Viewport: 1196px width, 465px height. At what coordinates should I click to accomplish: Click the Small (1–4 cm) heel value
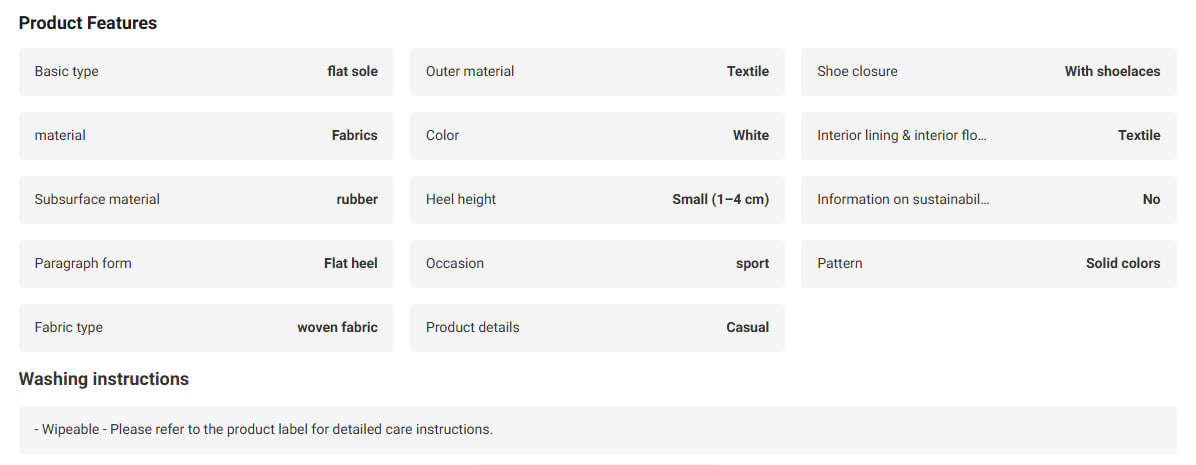720,200
